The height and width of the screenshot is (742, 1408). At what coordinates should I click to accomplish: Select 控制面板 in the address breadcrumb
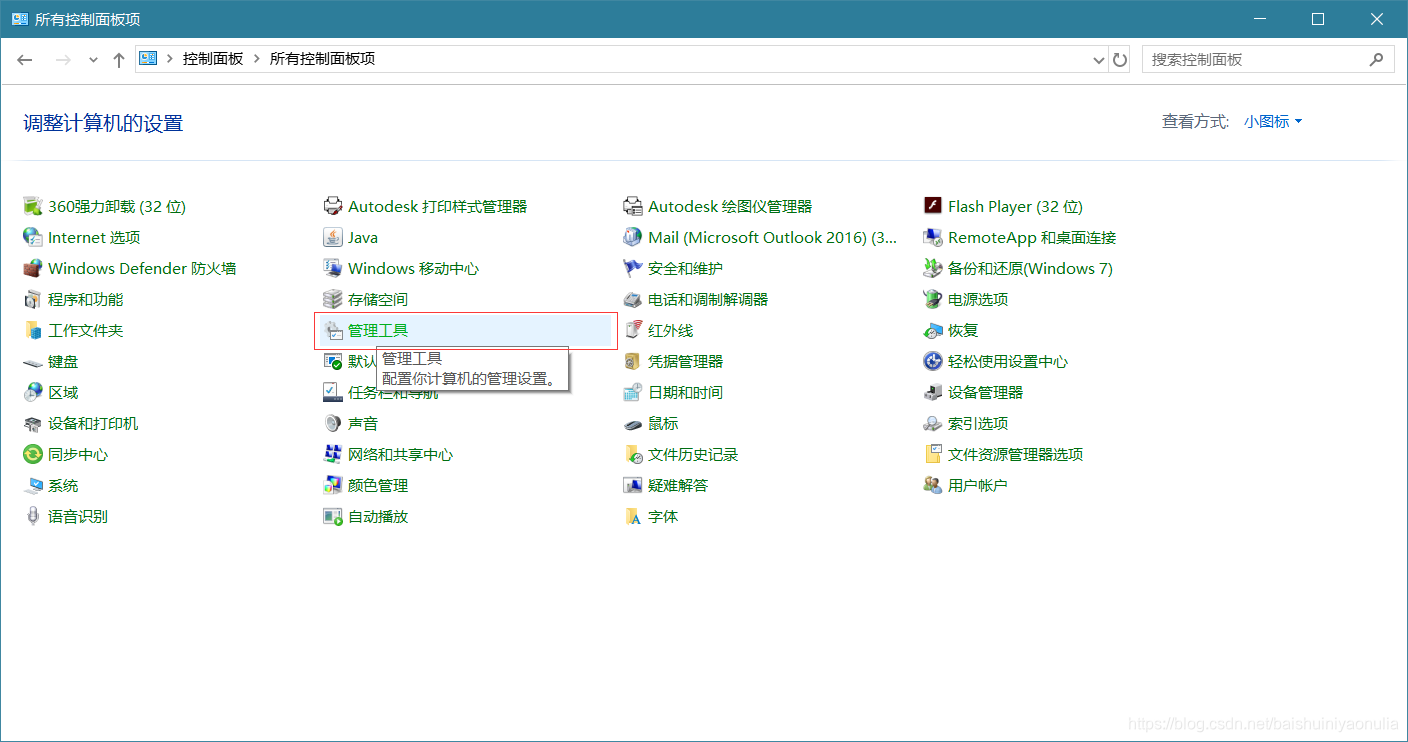coord(213,59)
